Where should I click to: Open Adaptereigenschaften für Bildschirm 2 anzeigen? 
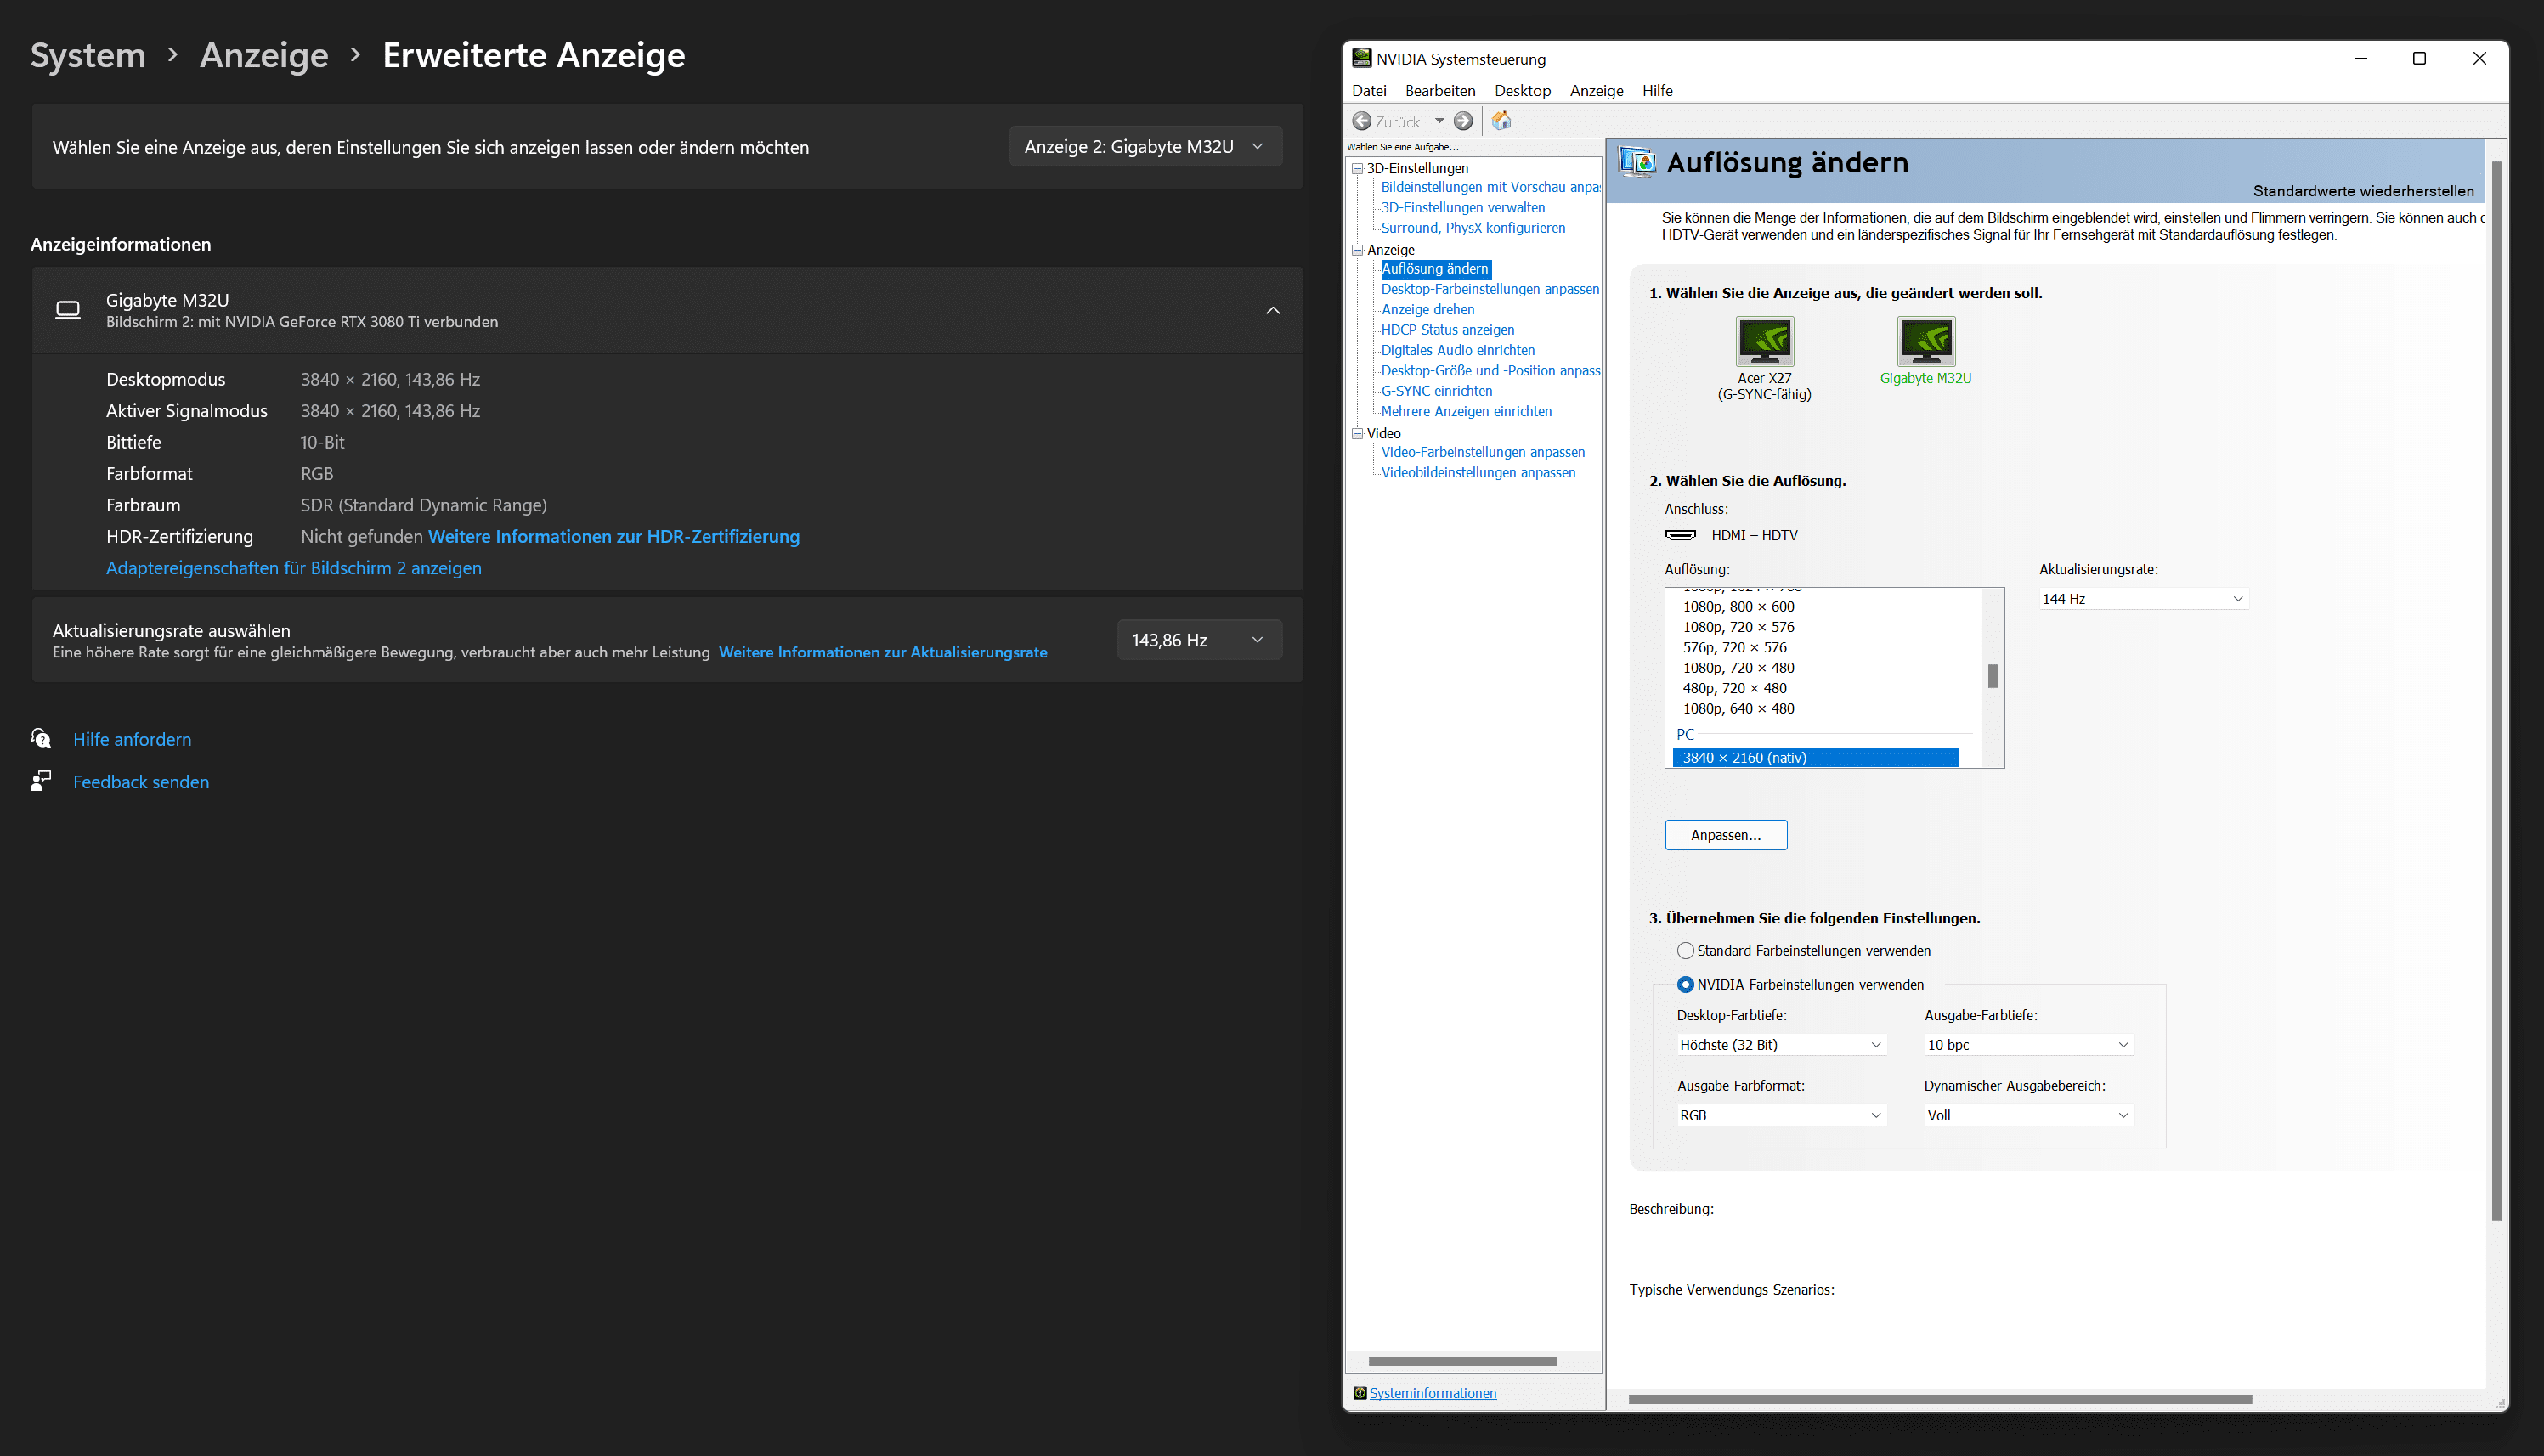pyautogui.click(x=294, y=568)
